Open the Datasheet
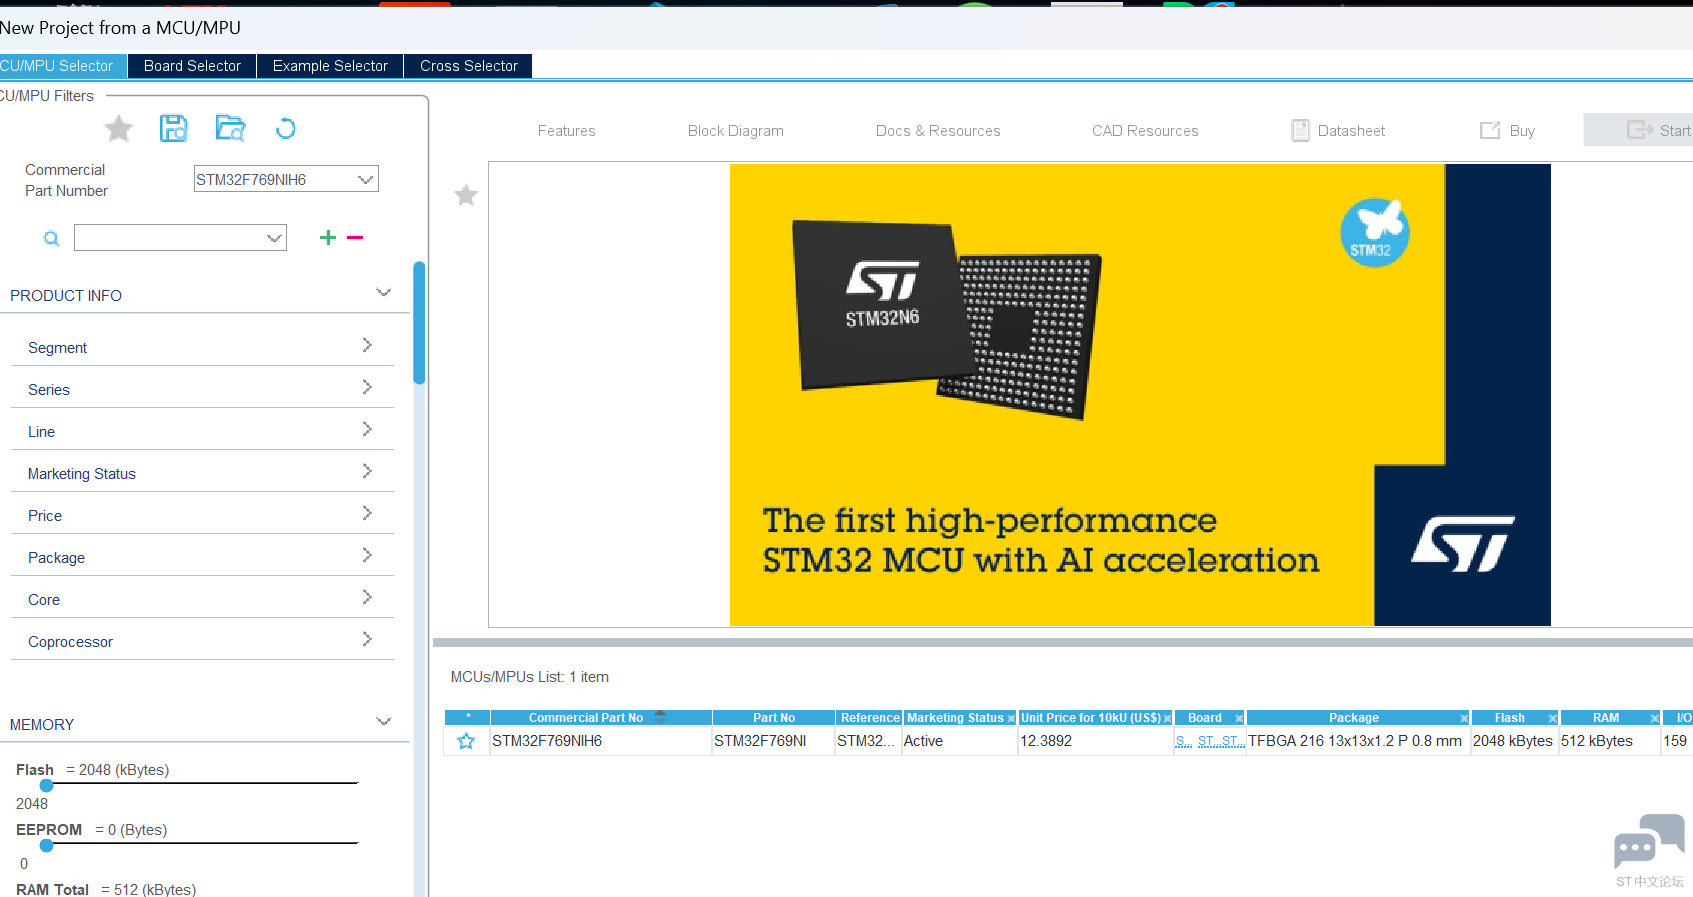The width and height of the screenshot is (1693, 897). coord(1338,131)
